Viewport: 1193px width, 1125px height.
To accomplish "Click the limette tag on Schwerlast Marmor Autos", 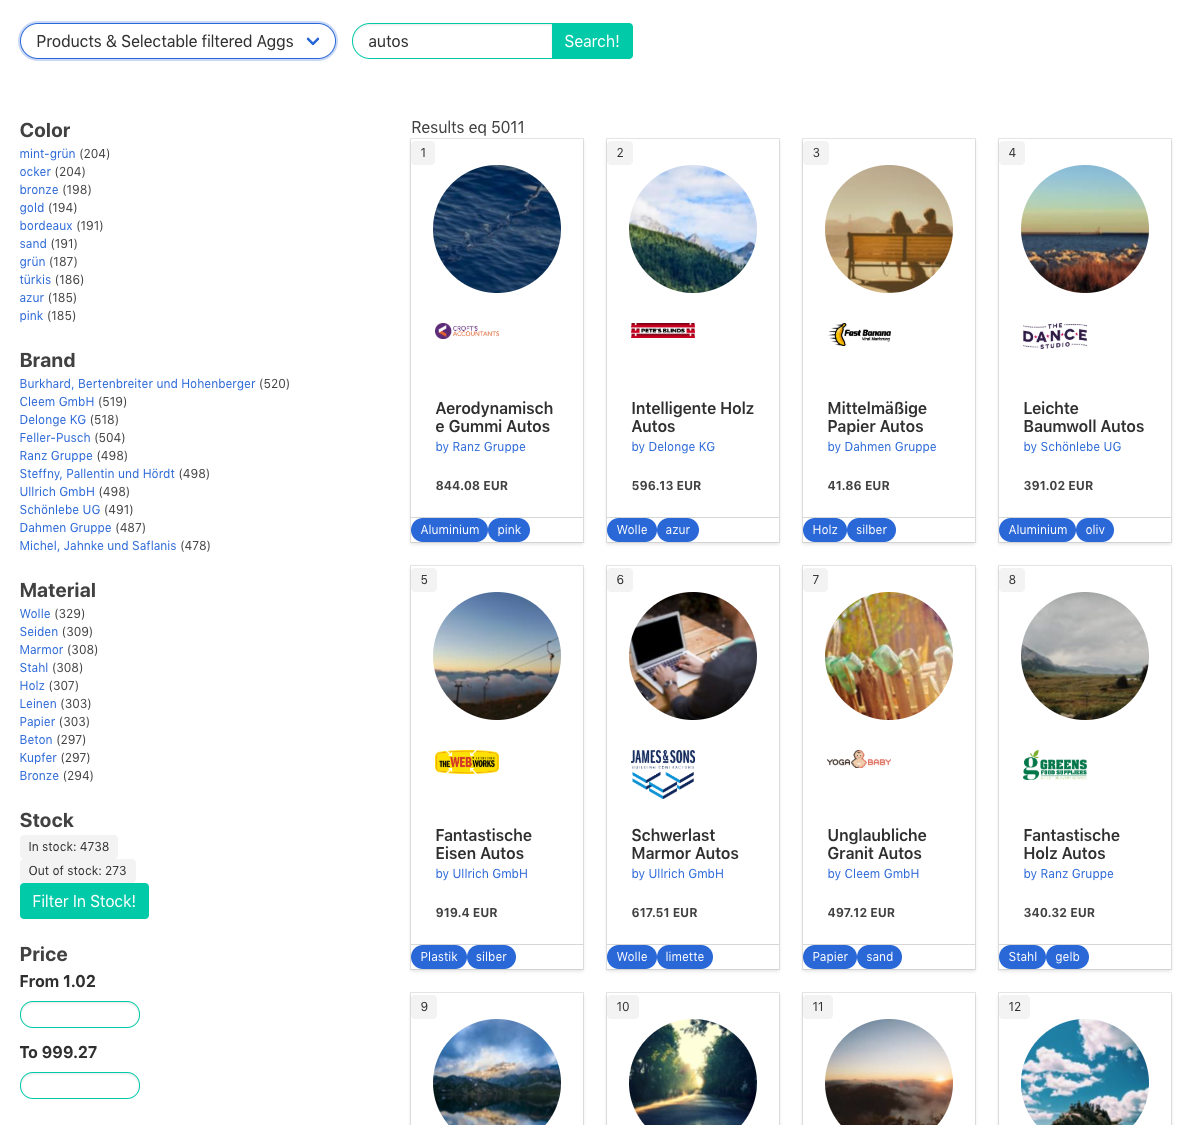I will pos(684,957).
